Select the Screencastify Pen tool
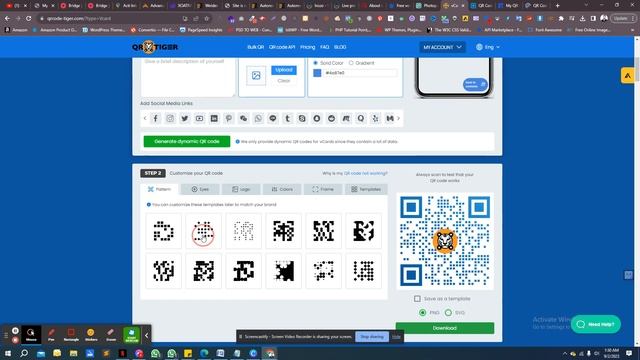This screenshot has height=360, width=640. point(51,334)
